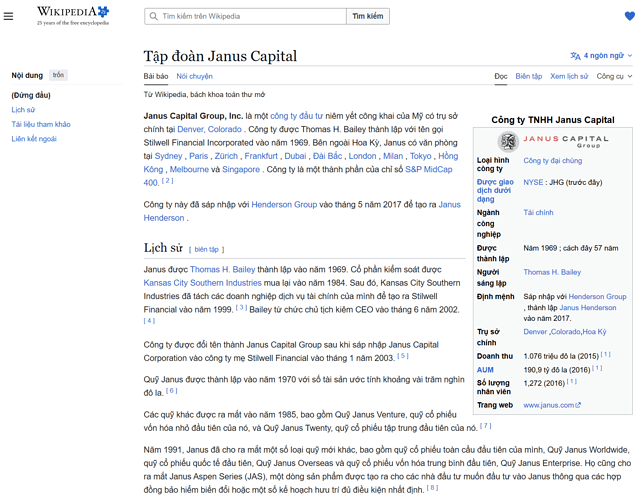The width and height of the screenshot is (637, 500).
Task: Open the công ty đầu tư link
Action: click(x=297, y=116)
